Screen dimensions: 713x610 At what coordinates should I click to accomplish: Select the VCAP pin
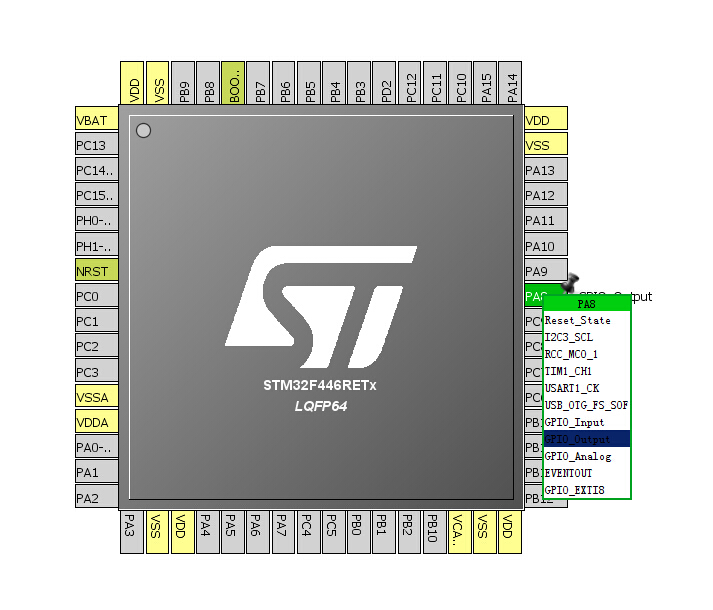coord(460,532)
